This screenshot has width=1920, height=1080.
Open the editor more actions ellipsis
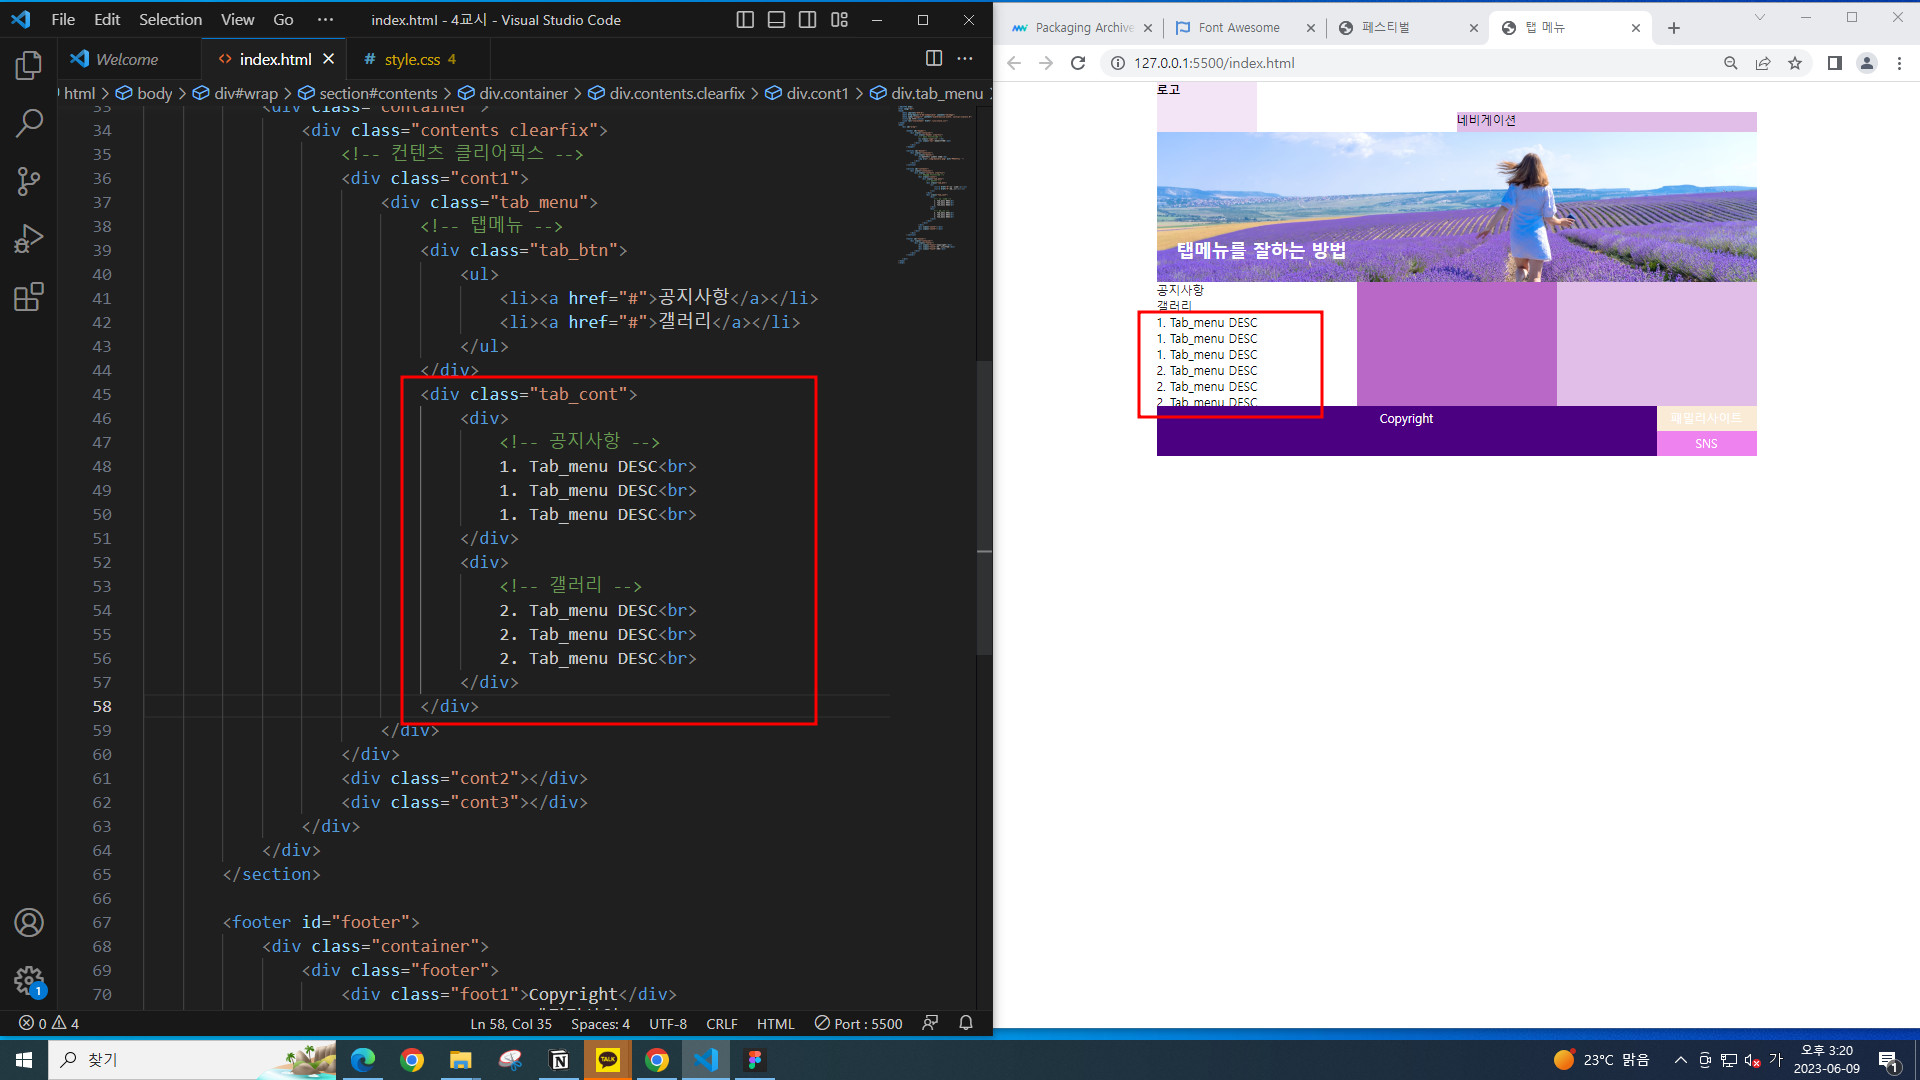pos(965,59)
